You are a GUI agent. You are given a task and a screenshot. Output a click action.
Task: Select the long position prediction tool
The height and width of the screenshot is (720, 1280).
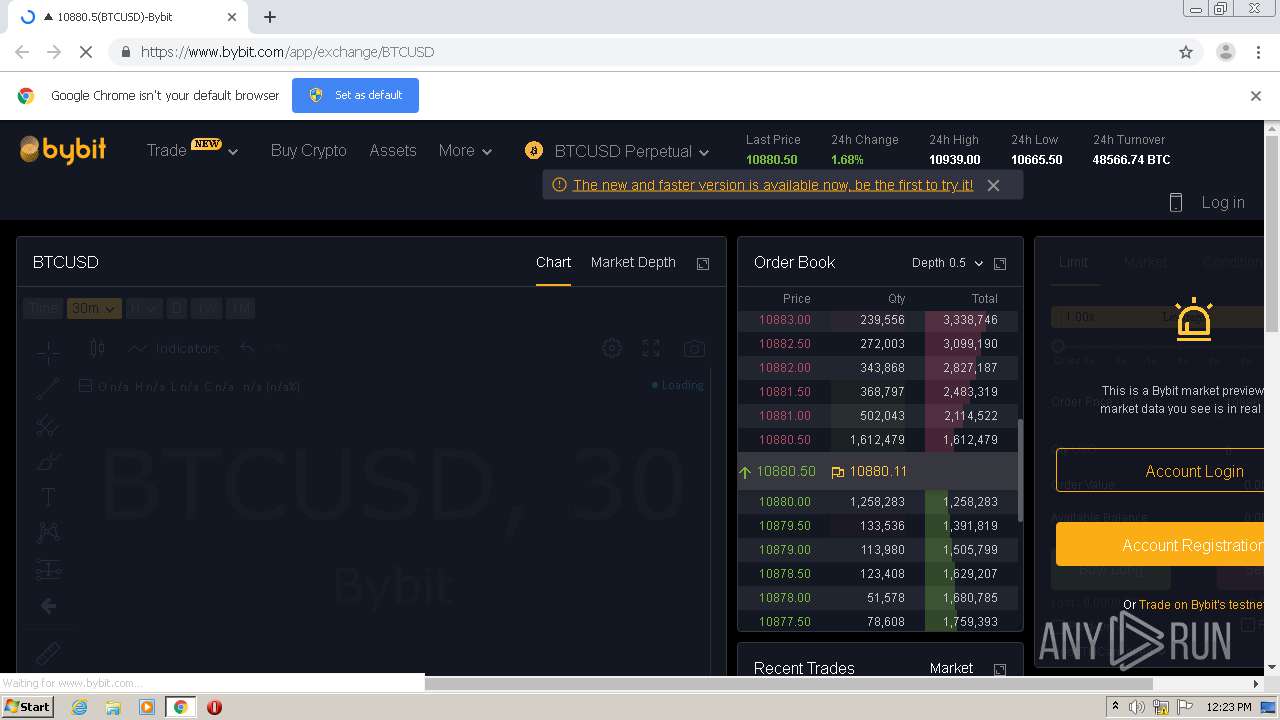tap(48, 570)
